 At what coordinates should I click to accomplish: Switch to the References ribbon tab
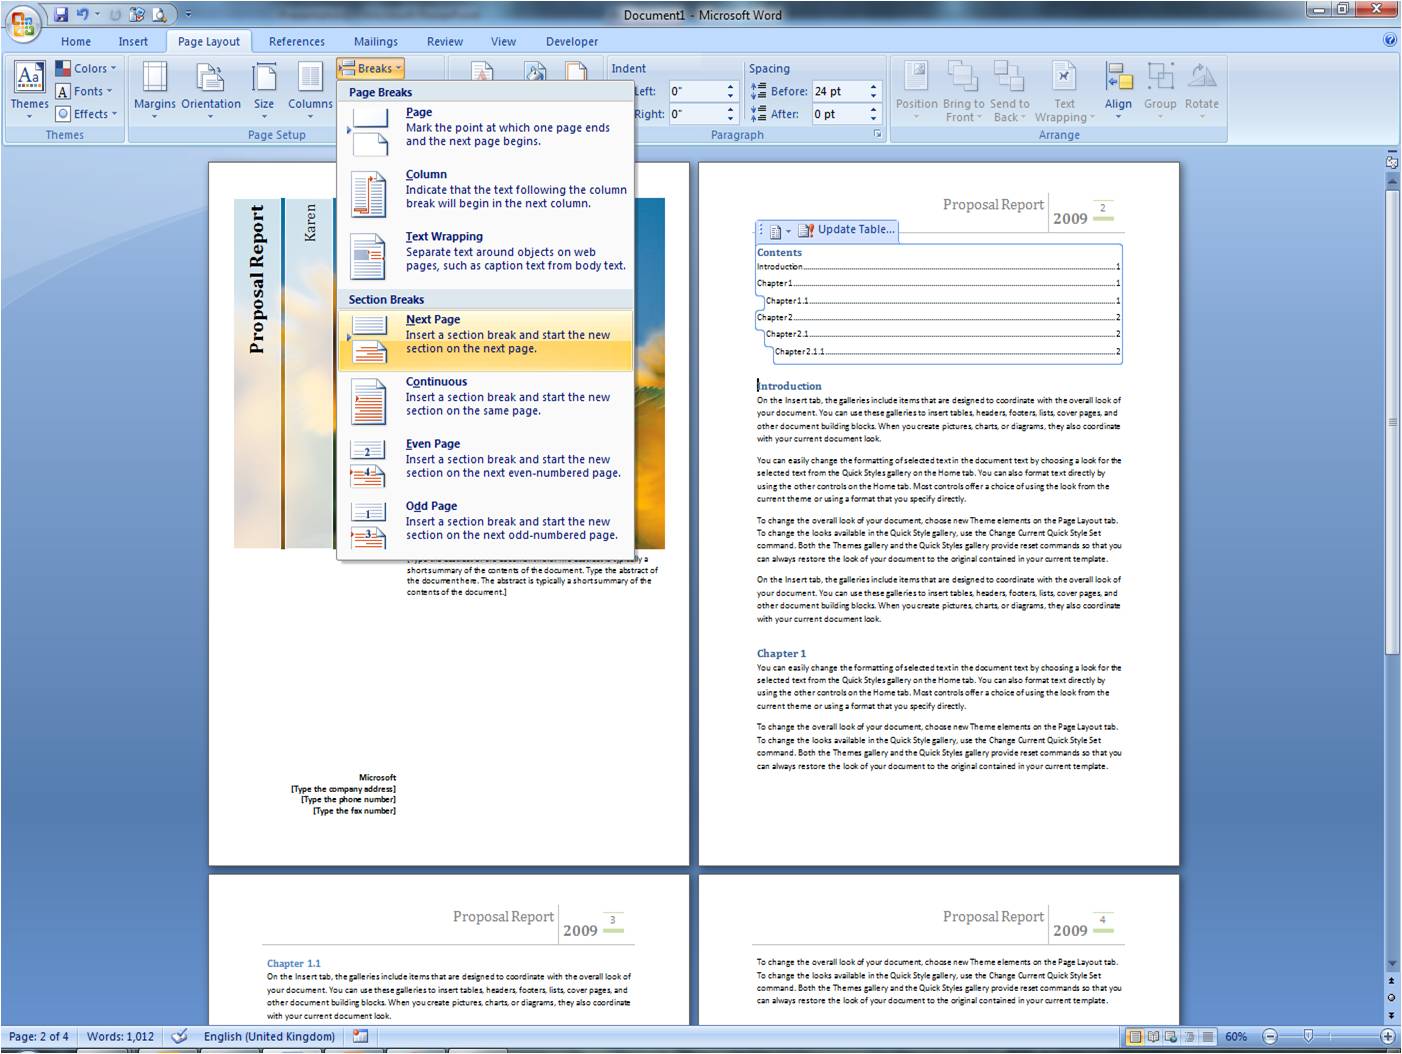point(296,41)
